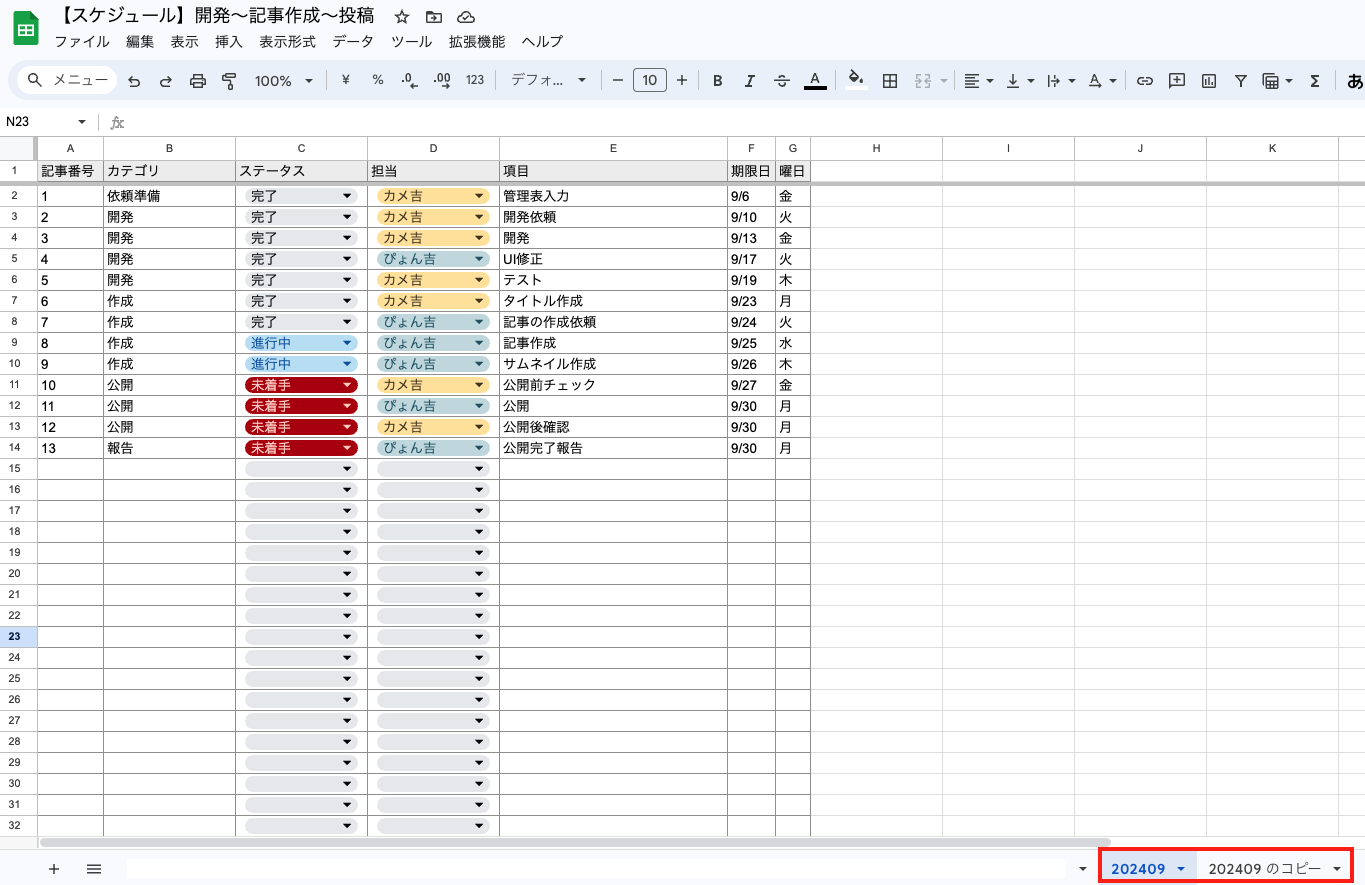This screenshot has width=1365, height=885.
Task: Select the paint format tool
Action: (x=229, y=81)
